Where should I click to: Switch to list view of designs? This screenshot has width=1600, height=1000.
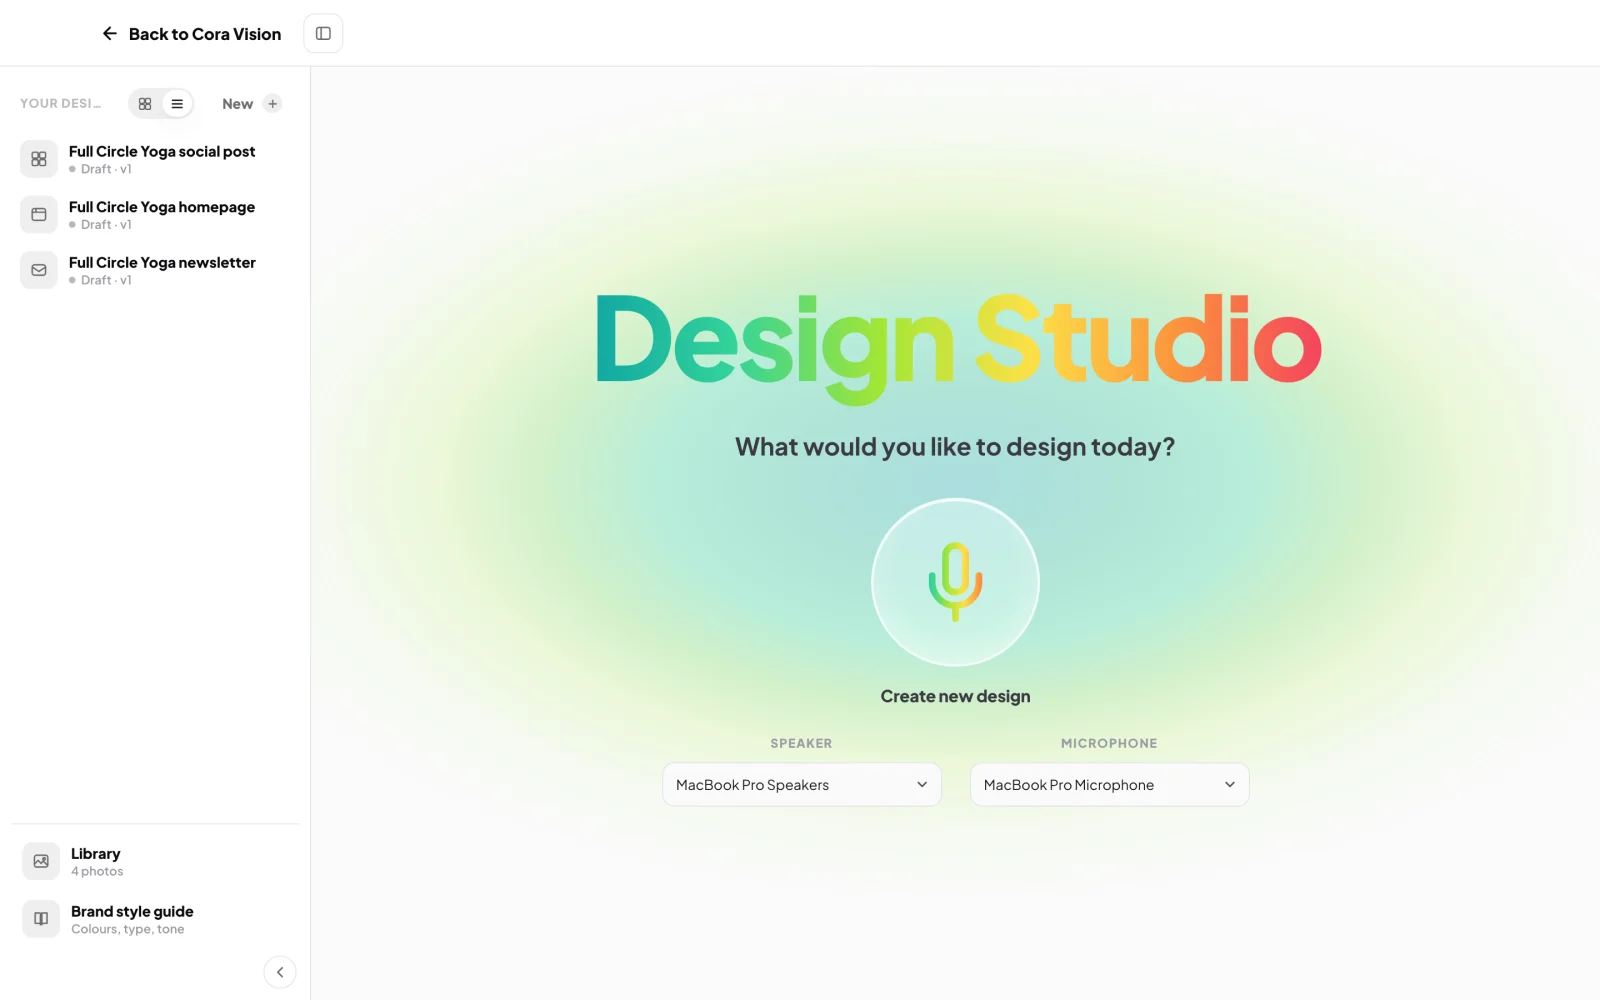(177, 104)
